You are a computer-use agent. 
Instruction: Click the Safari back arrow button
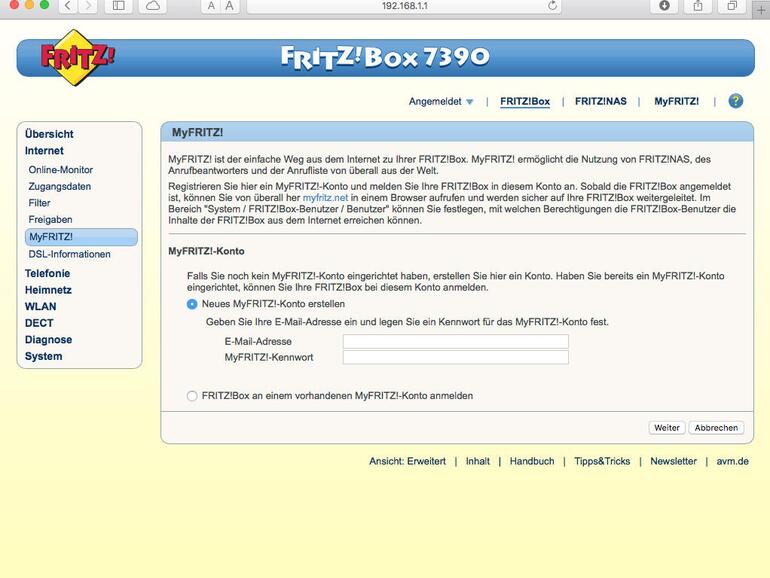[68, 6]
